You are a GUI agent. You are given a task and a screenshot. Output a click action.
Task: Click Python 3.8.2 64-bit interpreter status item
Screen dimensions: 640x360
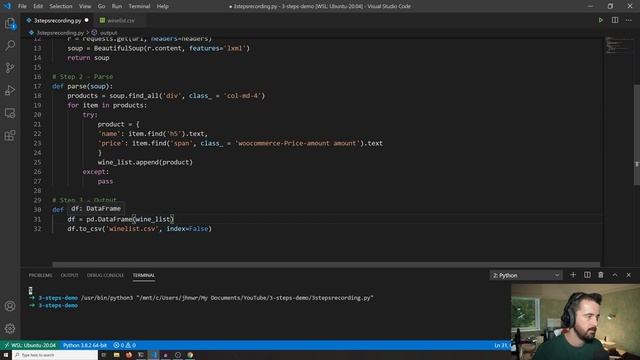85,345
